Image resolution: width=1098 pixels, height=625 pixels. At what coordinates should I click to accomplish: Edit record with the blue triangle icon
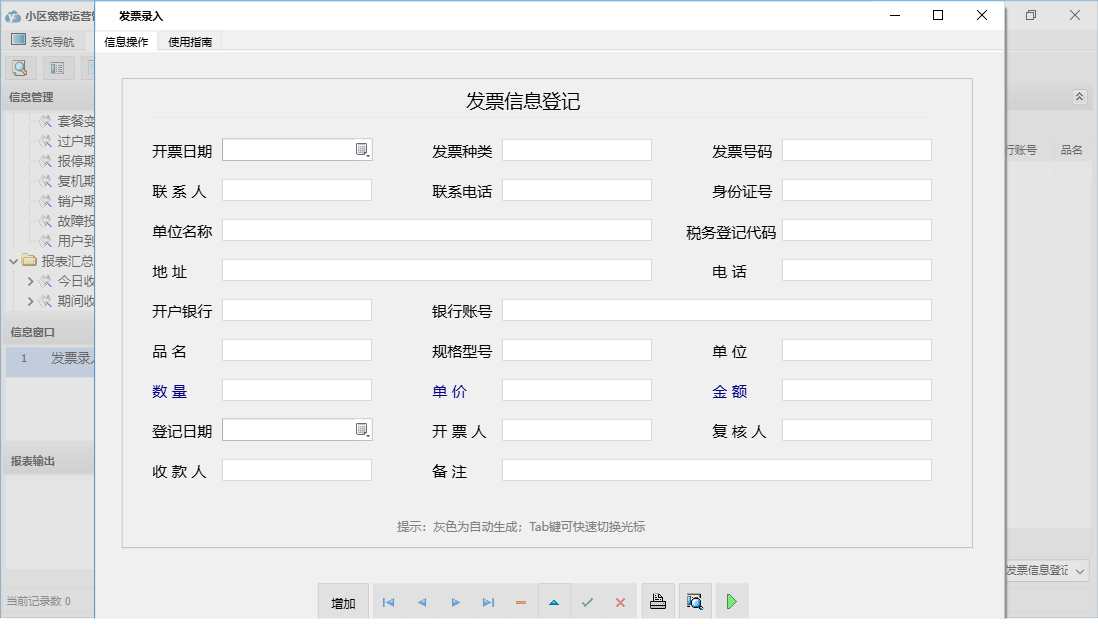[554, 601]
